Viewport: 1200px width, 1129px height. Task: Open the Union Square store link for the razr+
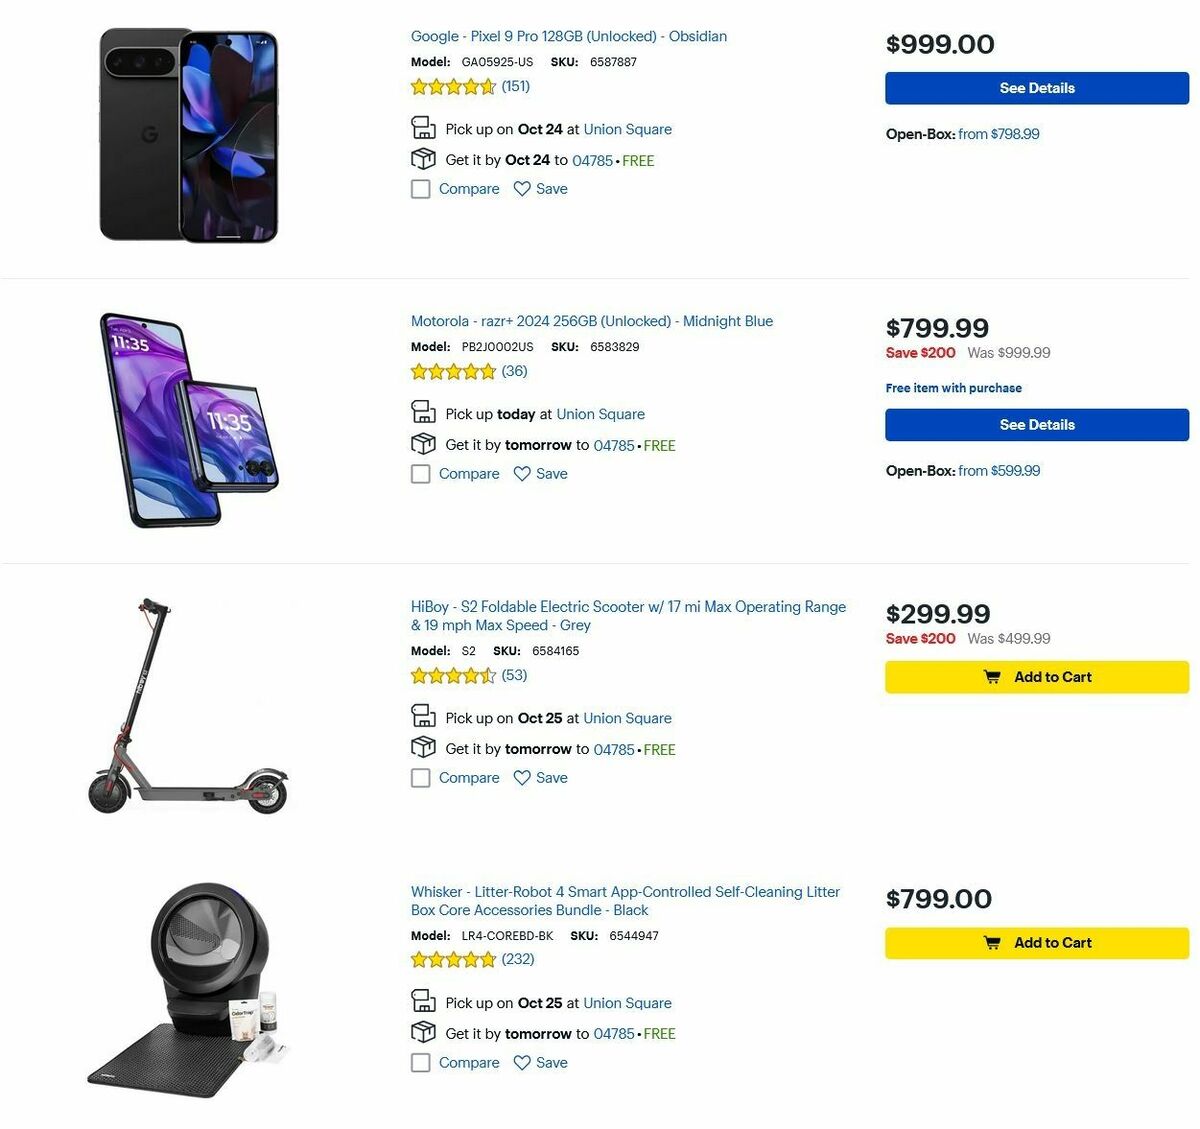click(600, 413)
